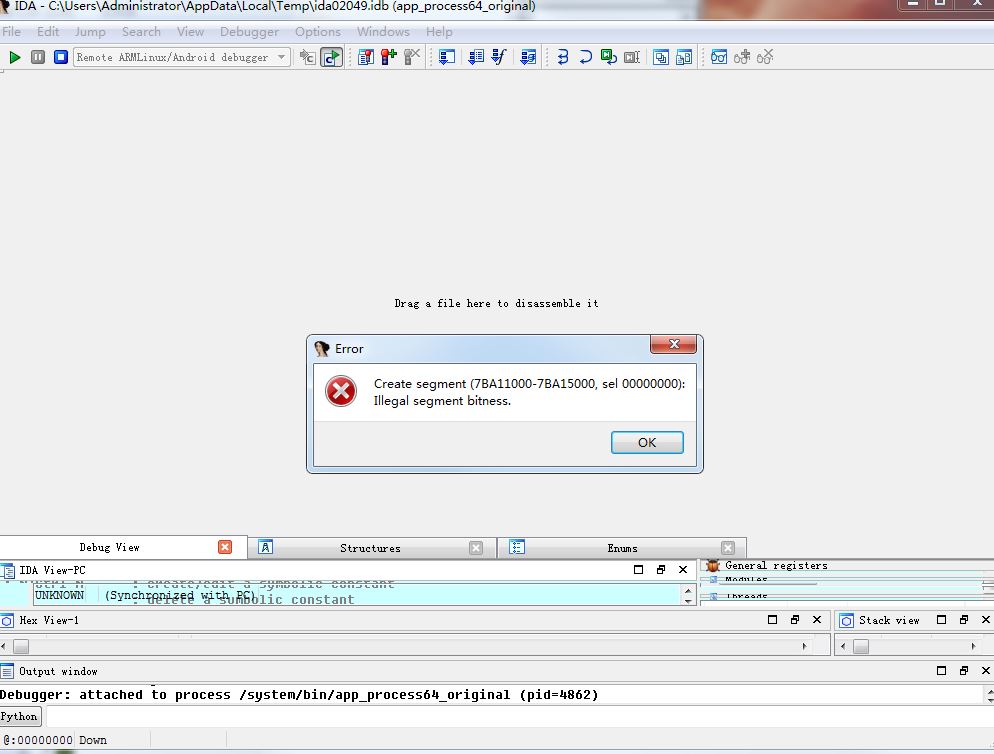
Task: Open the Jump menu
Action: 90,32
